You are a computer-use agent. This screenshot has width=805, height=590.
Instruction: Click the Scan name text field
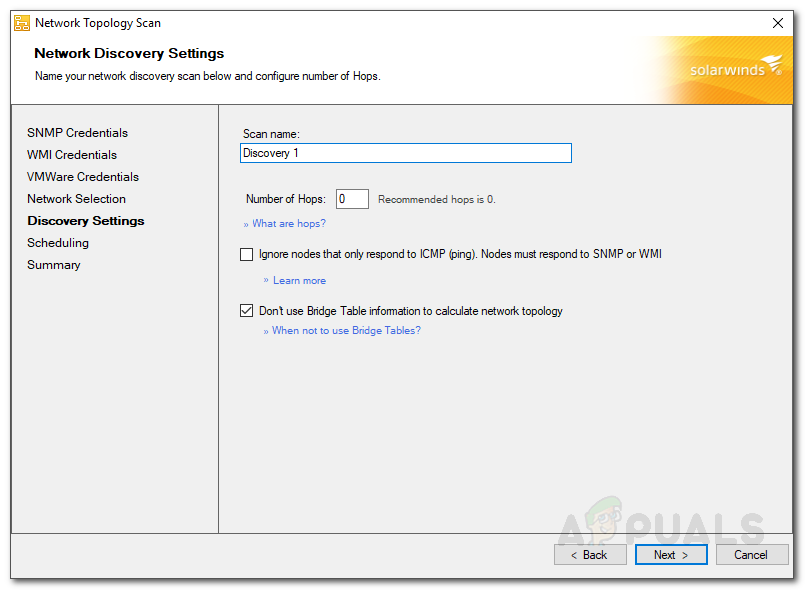coord(406,153)
